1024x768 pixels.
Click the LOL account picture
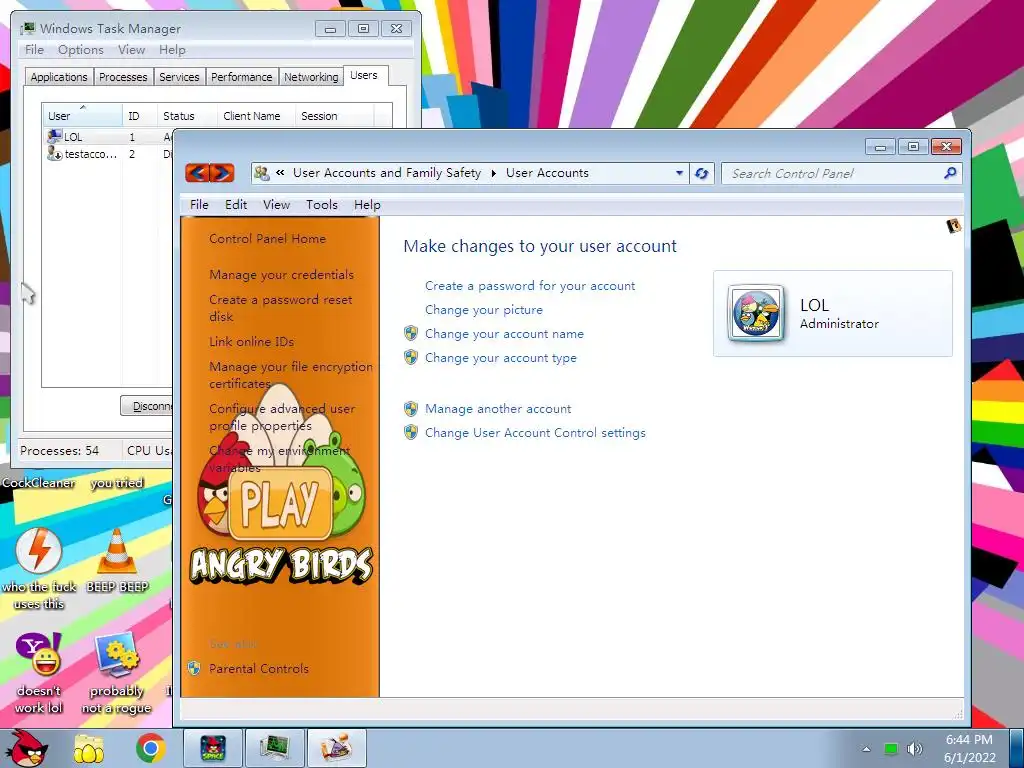[756, 313]
